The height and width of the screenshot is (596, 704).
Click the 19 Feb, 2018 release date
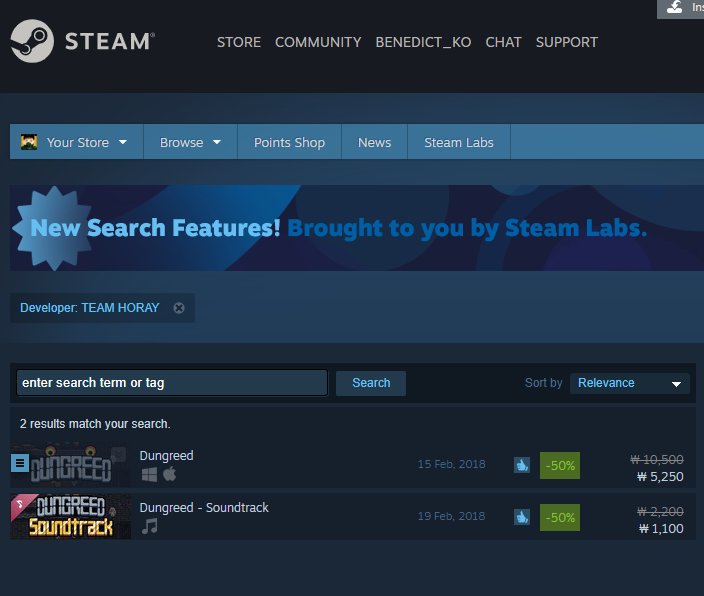tap(451, 517)
